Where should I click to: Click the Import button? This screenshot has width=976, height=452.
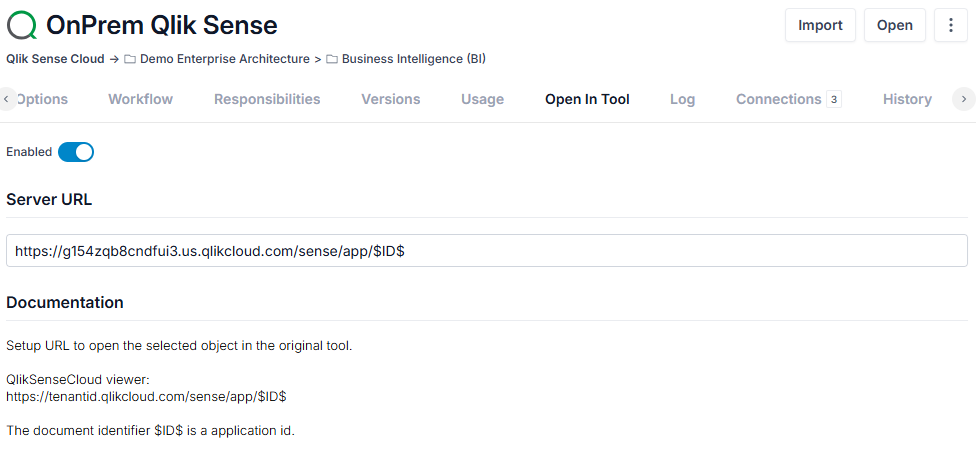(x=820, y=25)
